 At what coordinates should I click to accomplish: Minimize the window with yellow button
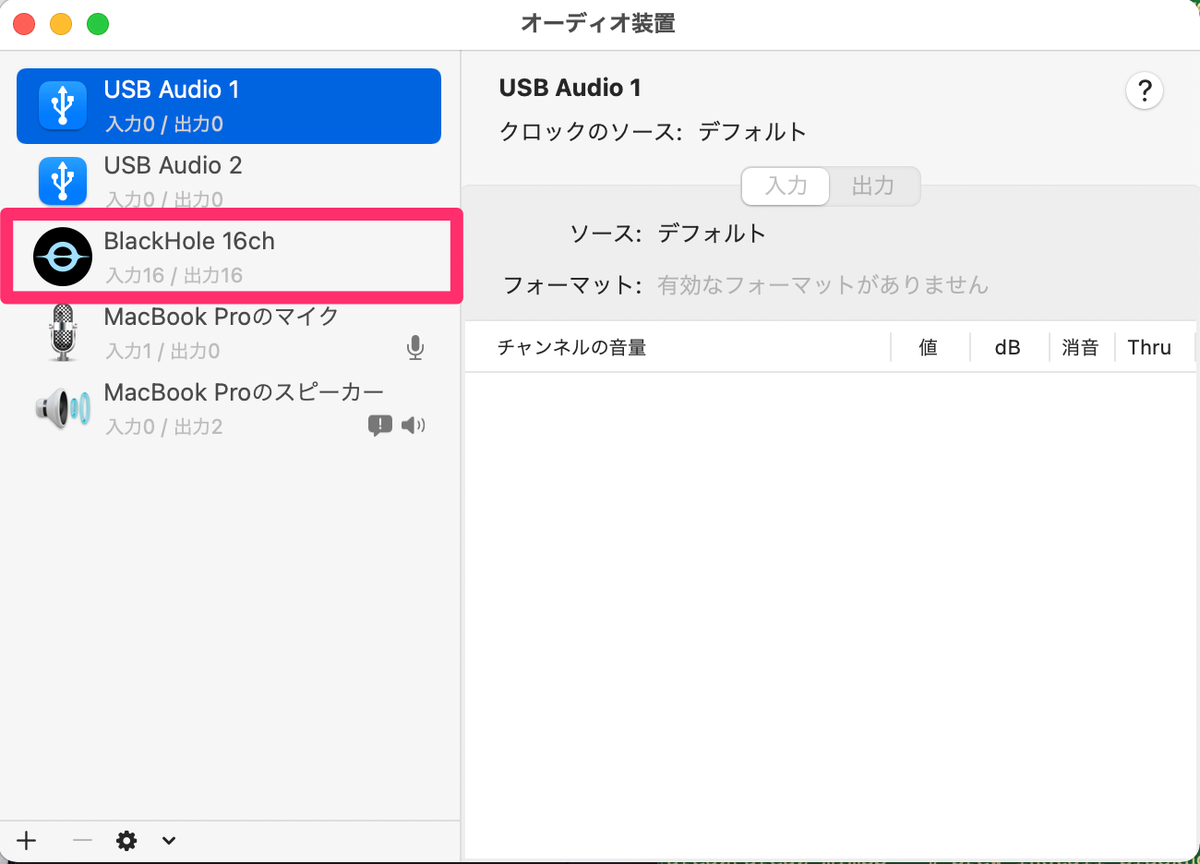click(61, 24)
